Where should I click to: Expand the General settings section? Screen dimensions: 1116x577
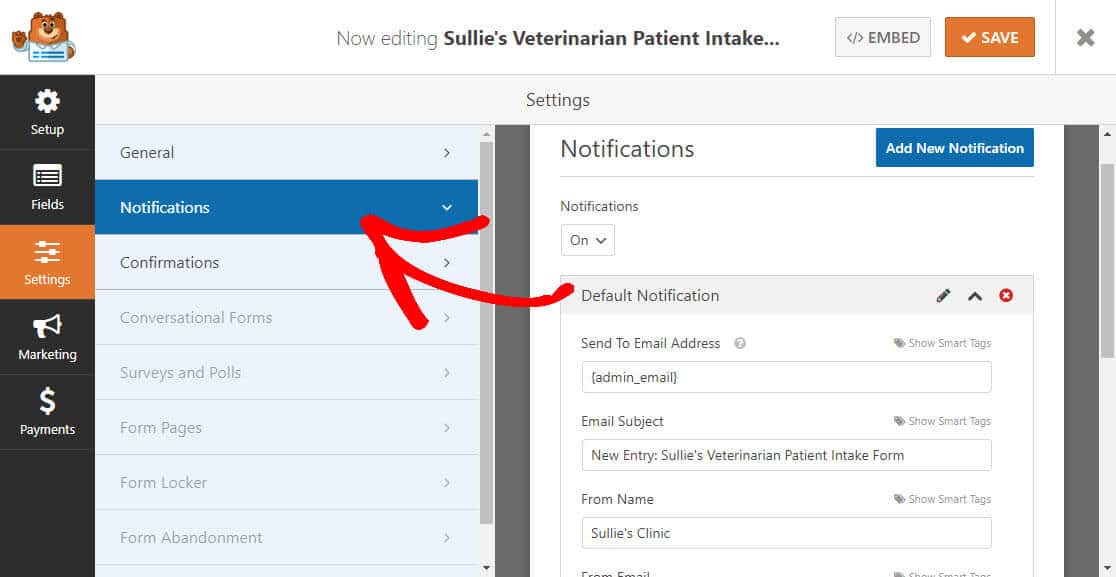(x=286, y=152)
